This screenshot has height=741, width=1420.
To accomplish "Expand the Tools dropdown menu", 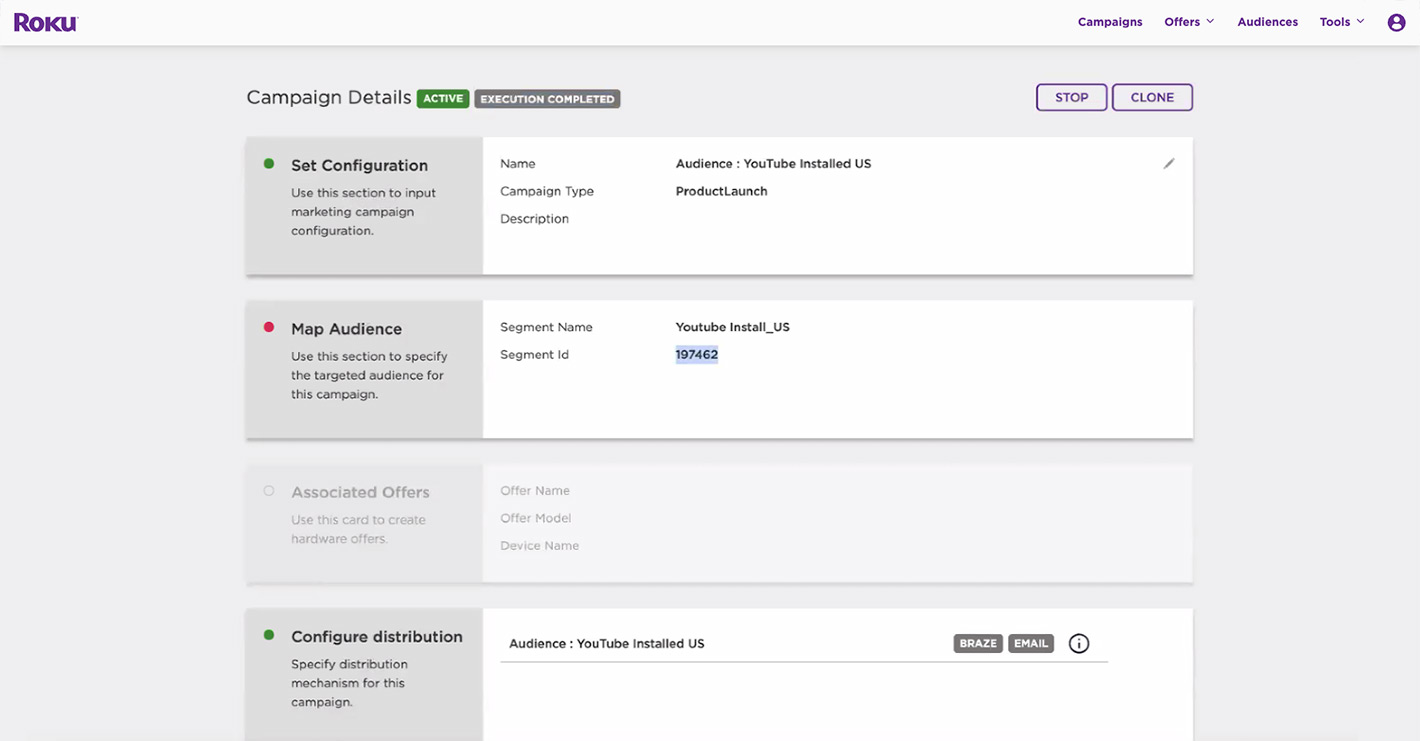I will point(1340,21).
